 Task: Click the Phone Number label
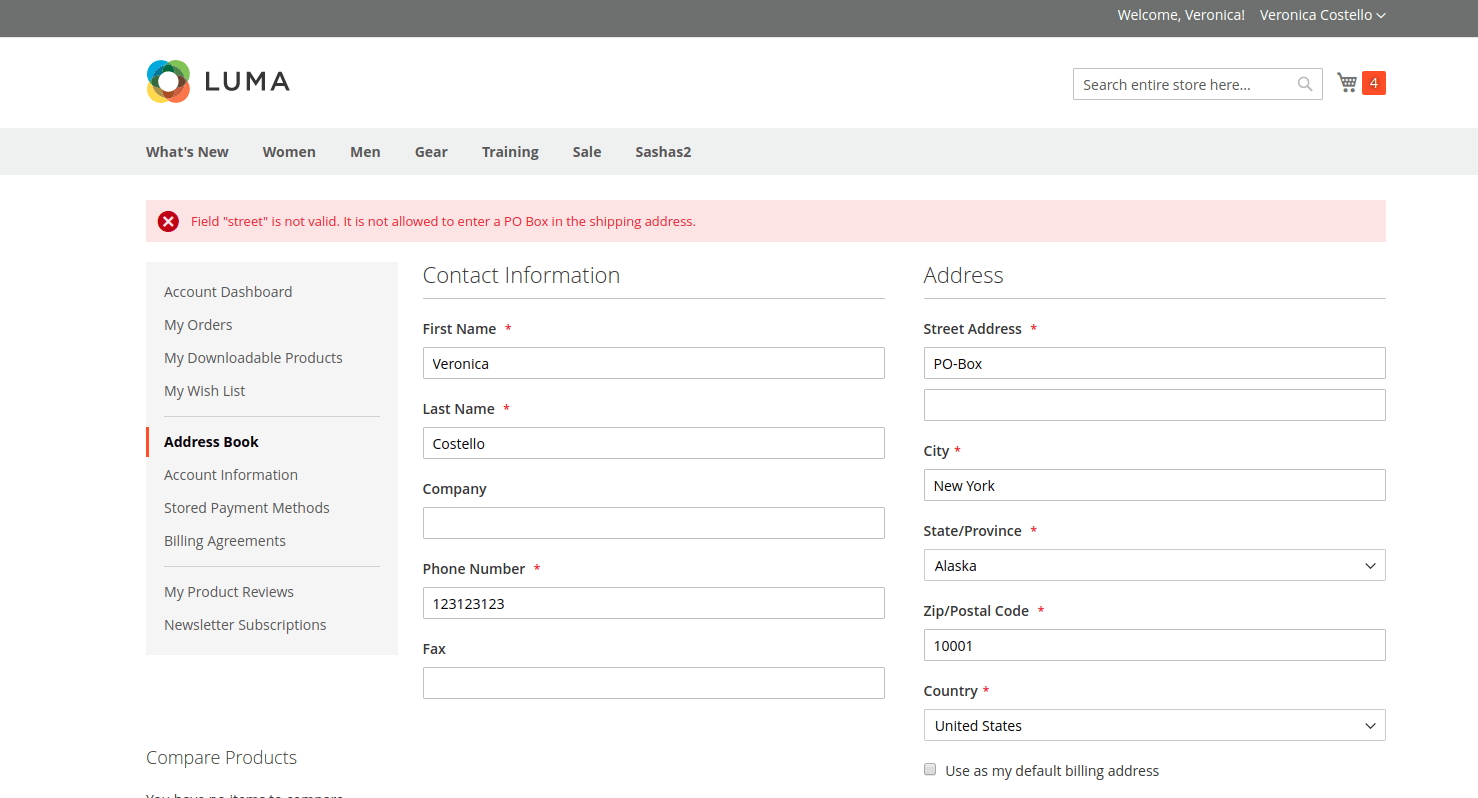coord(474,569)
